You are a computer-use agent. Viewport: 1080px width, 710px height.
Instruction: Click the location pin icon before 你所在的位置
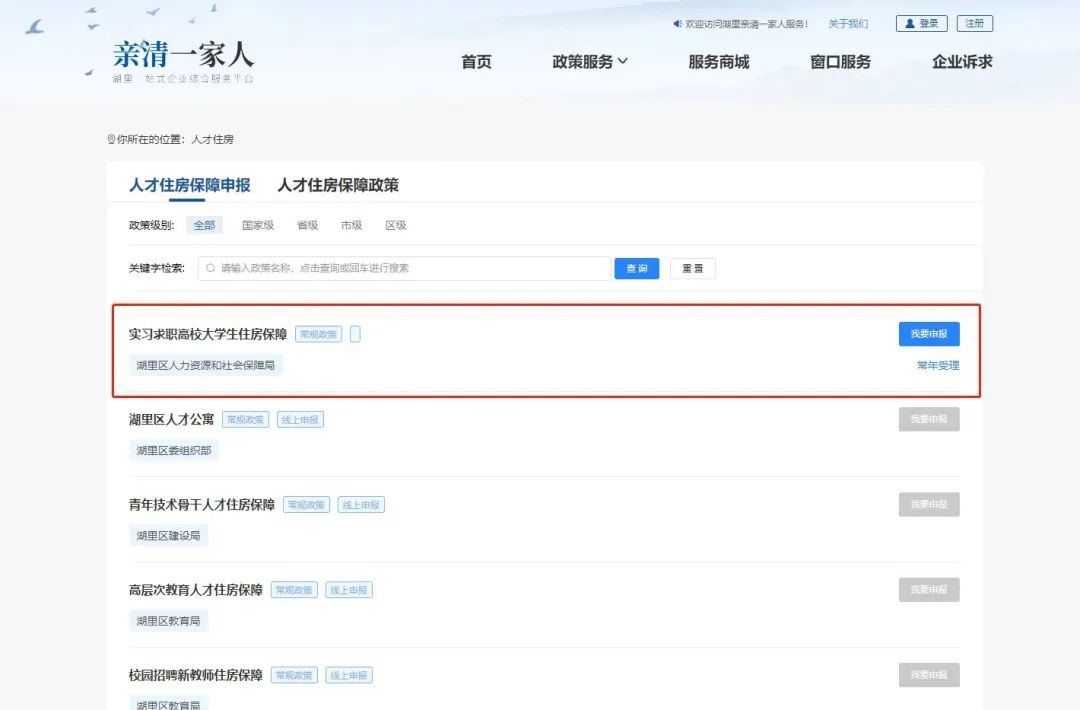(x=111, y=140)
